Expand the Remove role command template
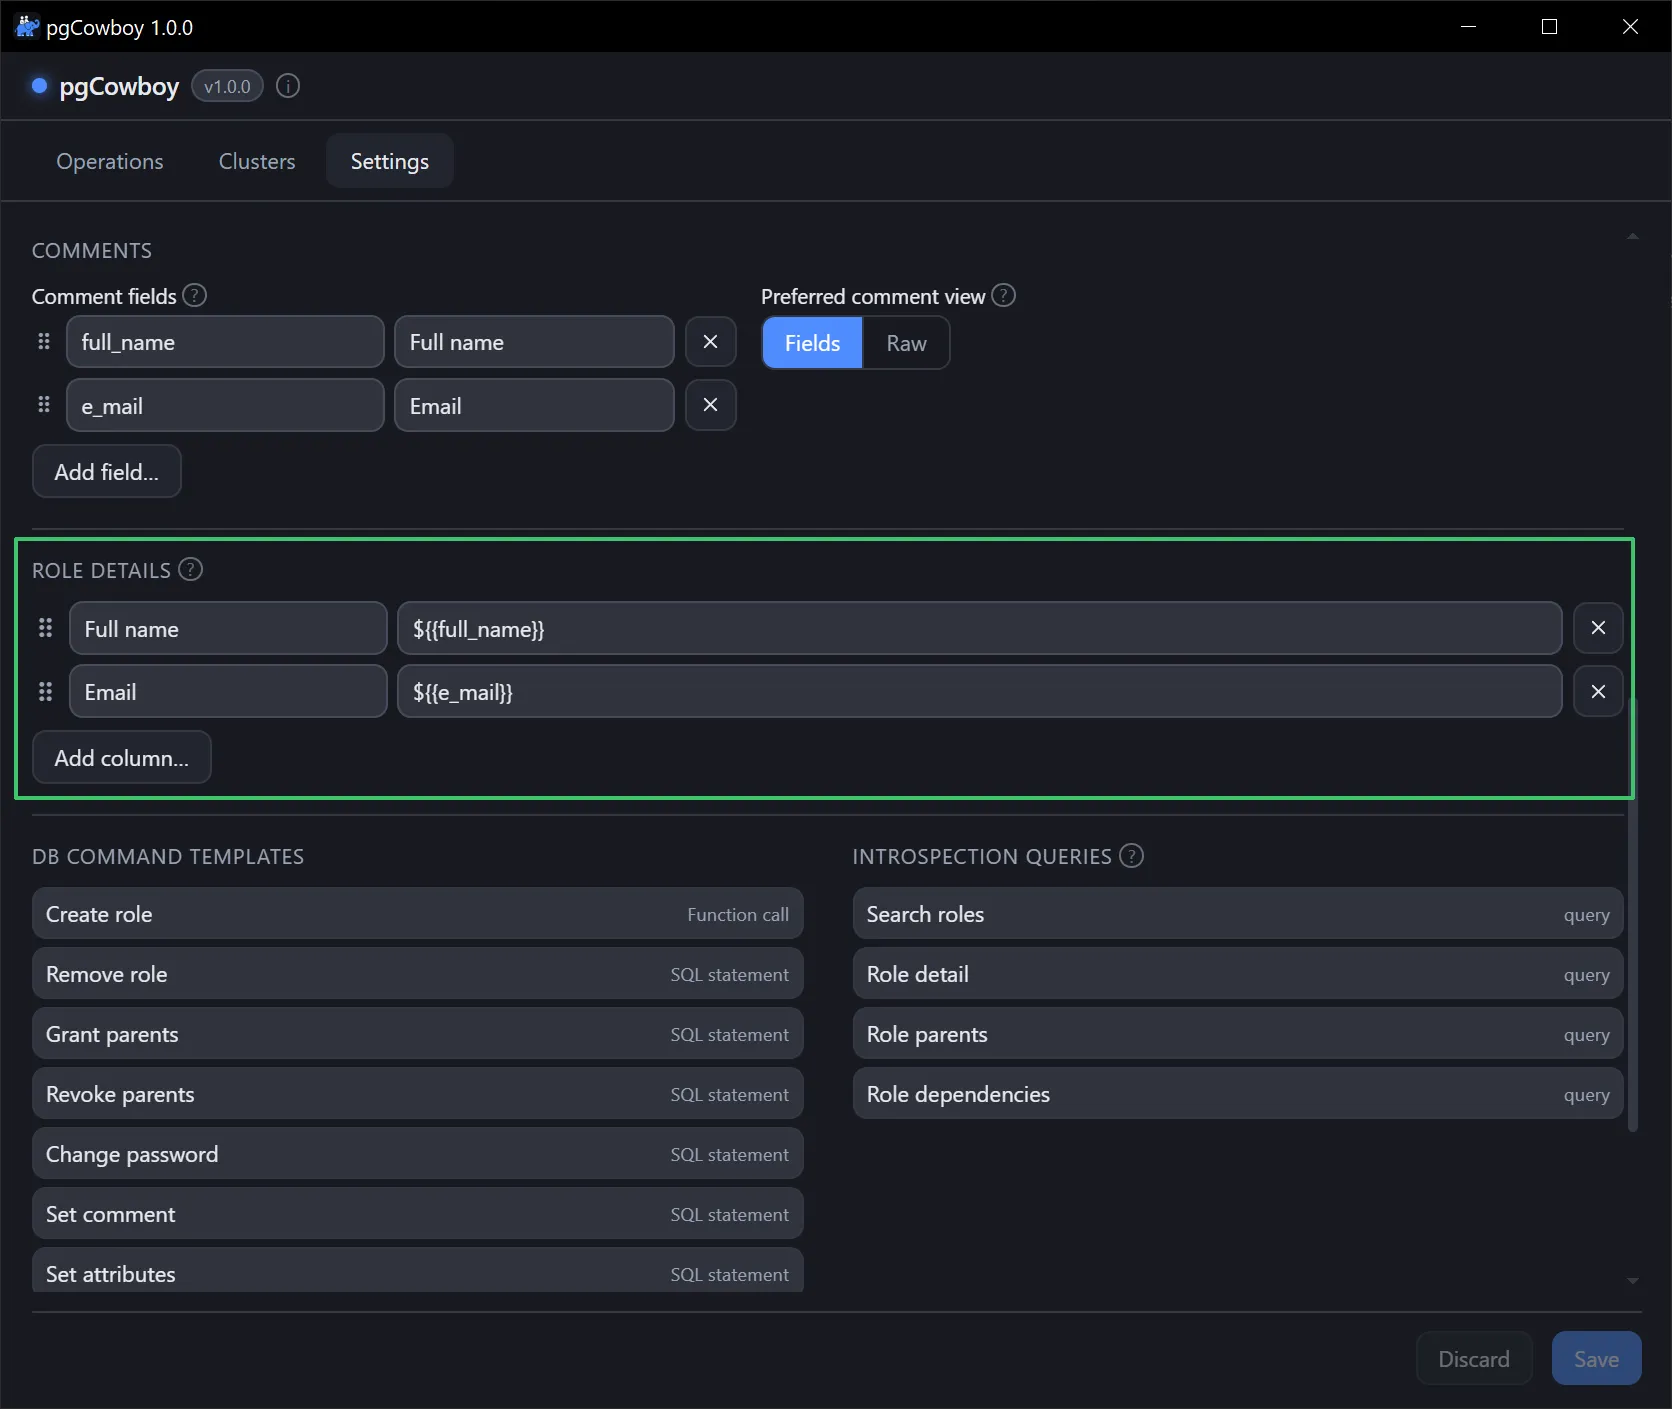This screenshot has height=1409, width=1672. (x=418, y=974)
